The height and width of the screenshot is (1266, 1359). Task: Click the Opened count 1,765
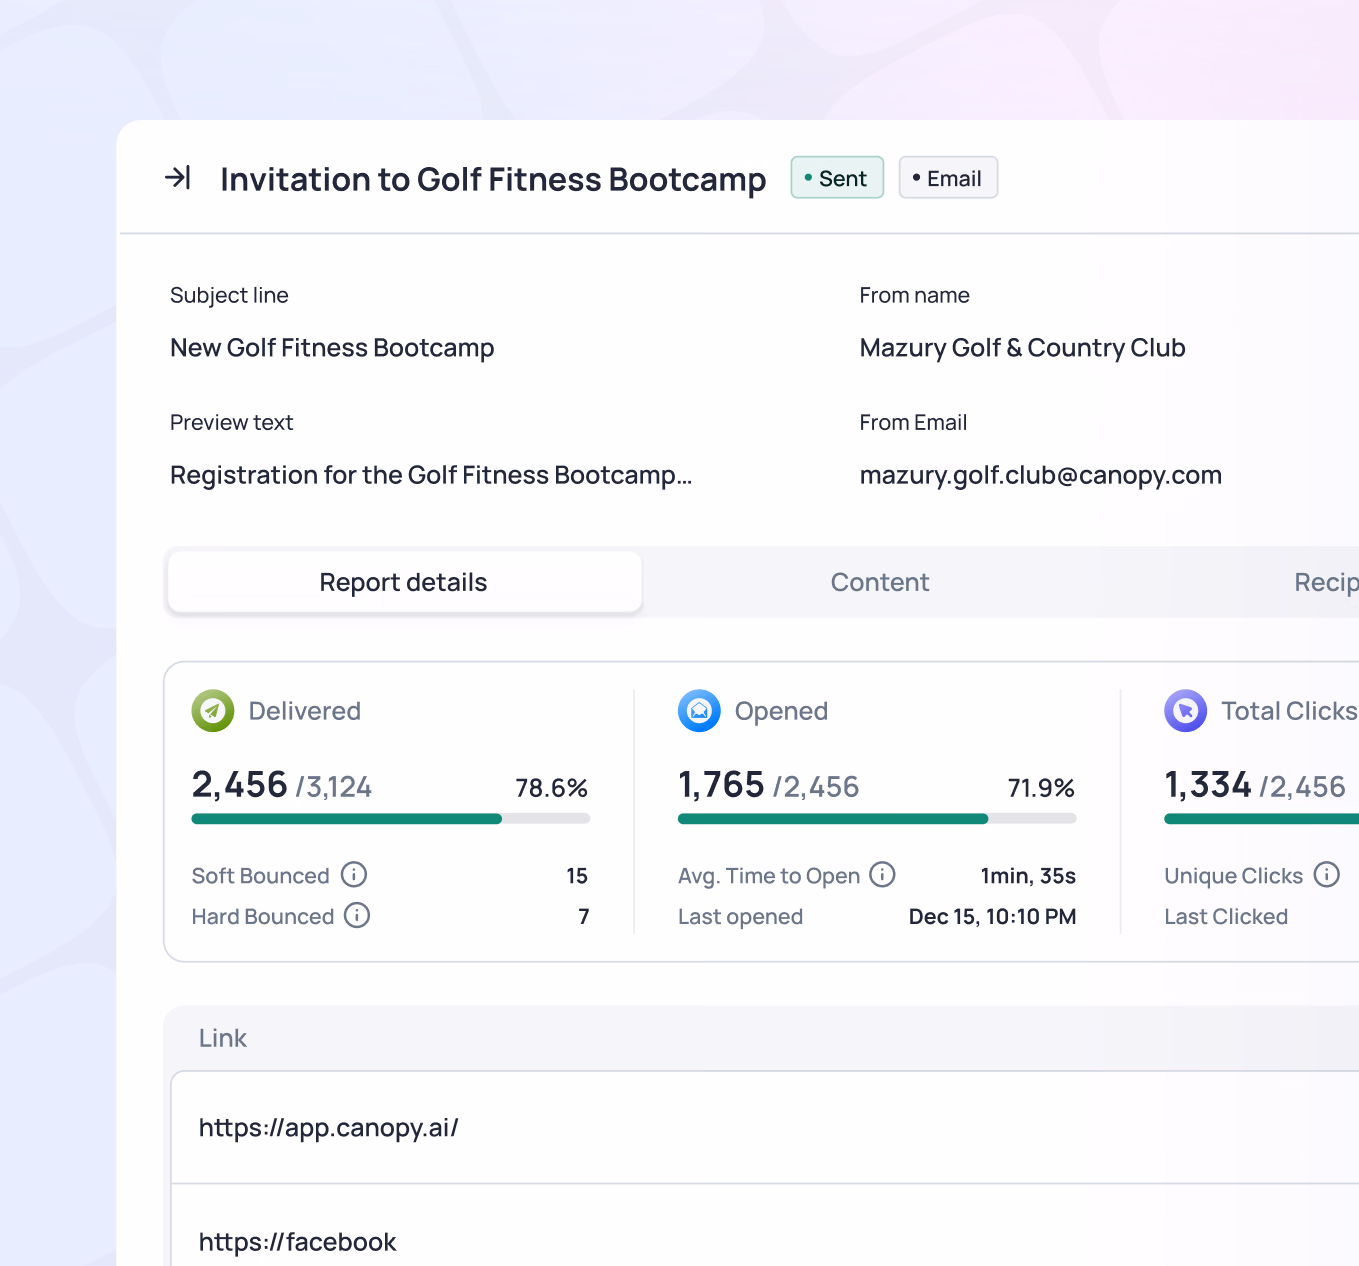point(721,785)
